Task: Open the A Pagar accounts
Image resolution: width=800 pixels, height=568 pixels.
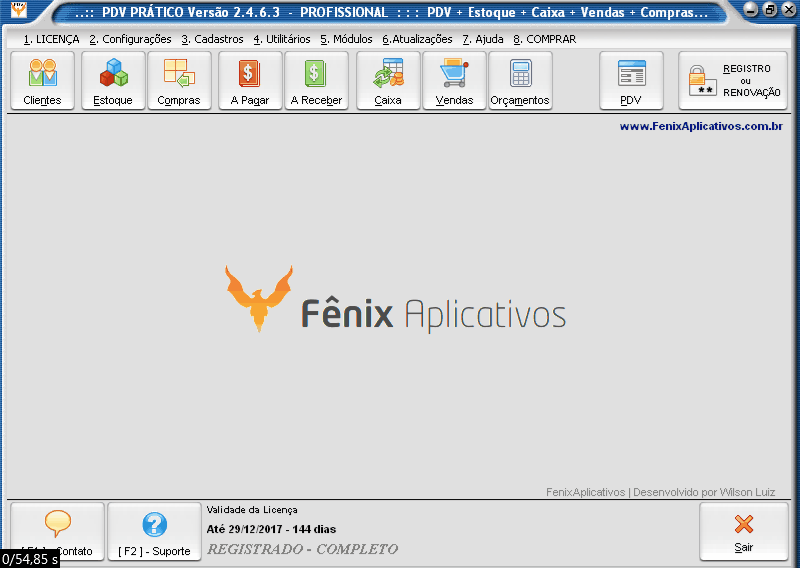Action: (250, 80)
